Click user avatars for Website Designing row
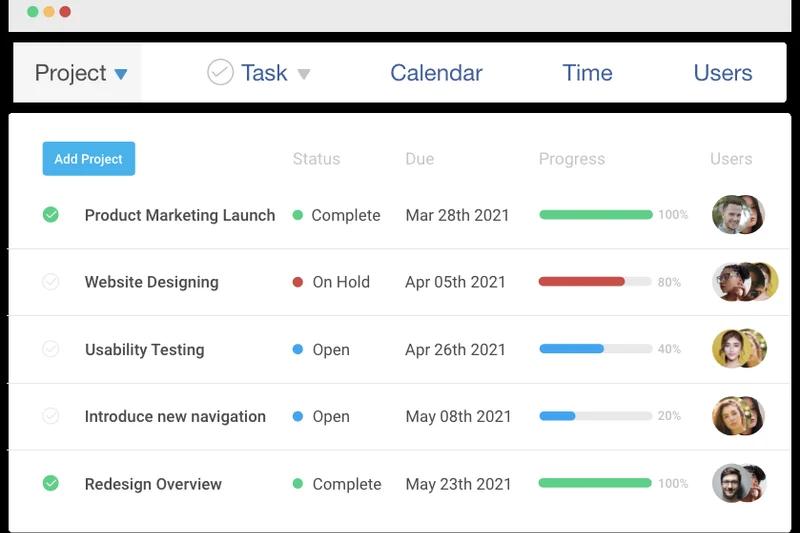800x533 pixels. point(744,282)
